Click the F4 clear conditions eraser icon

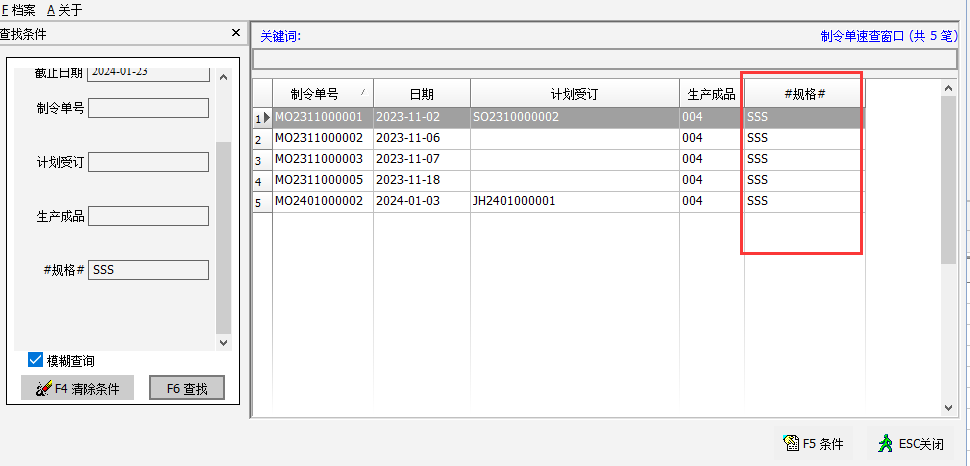coord(43,389)
